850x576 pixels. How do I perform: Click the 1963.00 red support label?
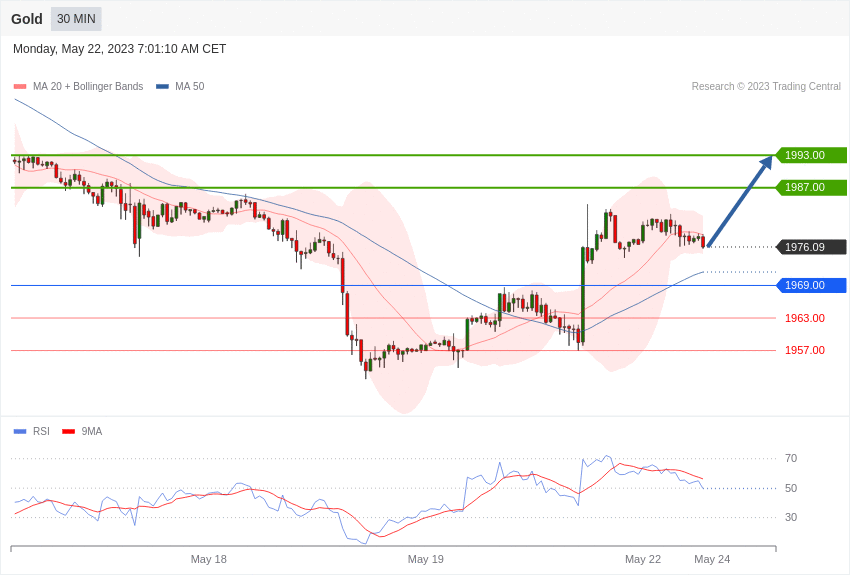tap(805, 318)
